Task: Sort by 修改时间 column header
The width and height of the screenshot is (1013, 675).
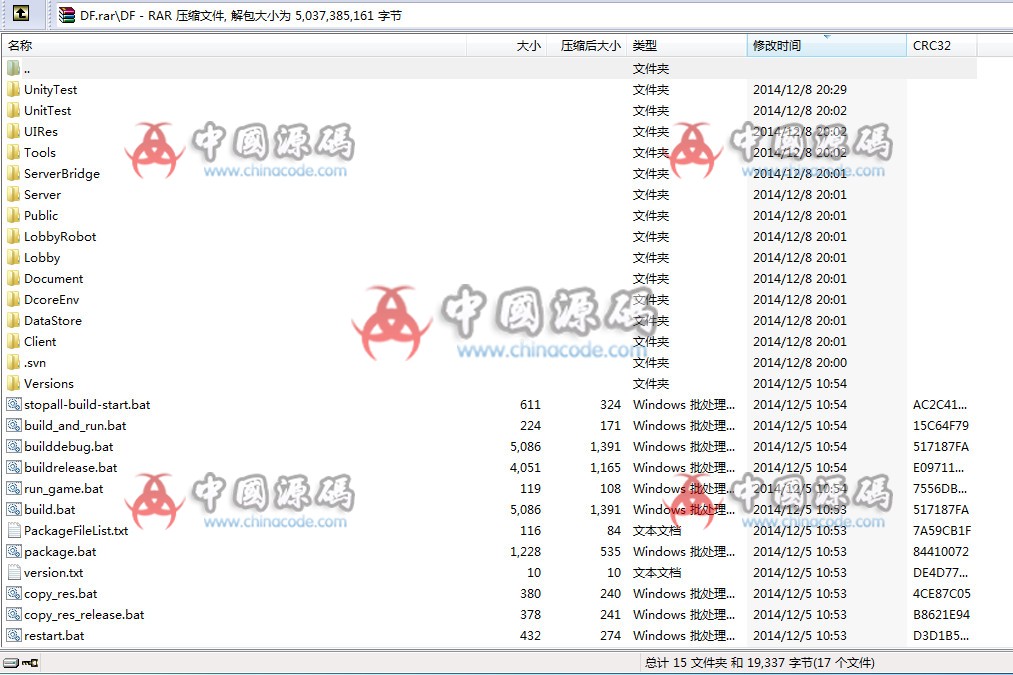Action: click(826, 45)
